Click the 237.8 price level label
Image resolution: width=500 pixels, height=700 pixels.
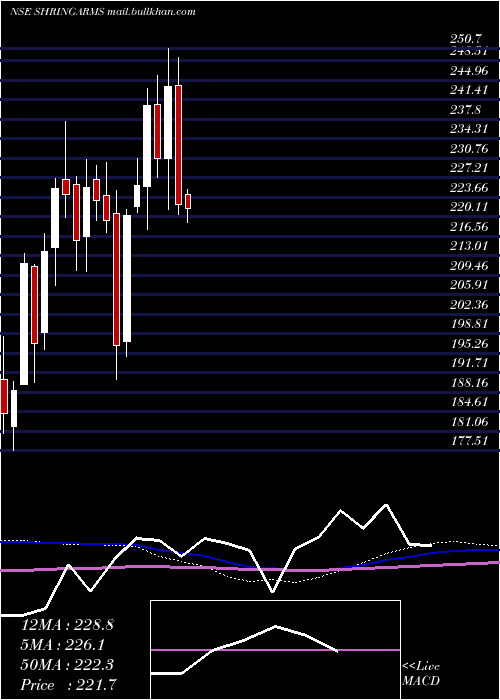(x=467, y=110)
